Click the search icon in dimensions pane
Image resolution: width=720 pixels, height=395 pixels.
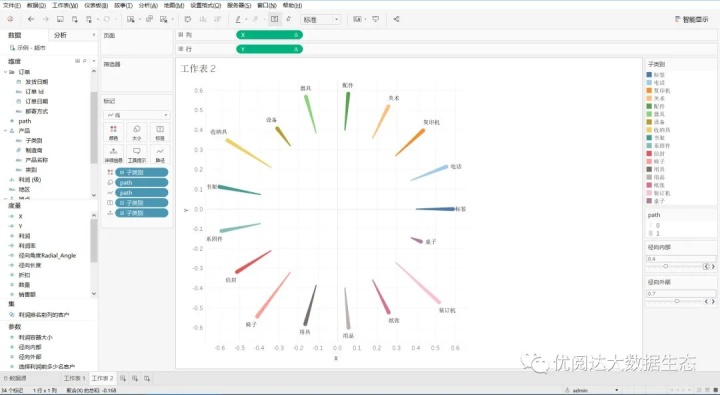84,61
